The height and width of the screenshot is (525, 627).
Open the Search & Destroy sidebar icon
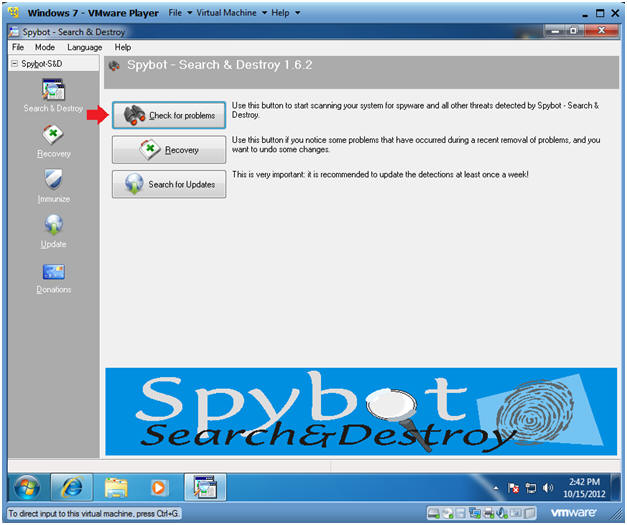coord(53,90)
